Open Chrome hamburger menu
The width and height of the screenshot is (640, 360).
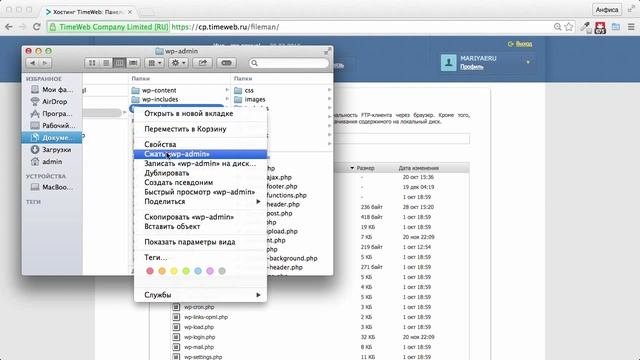click(x=631, y=27)
